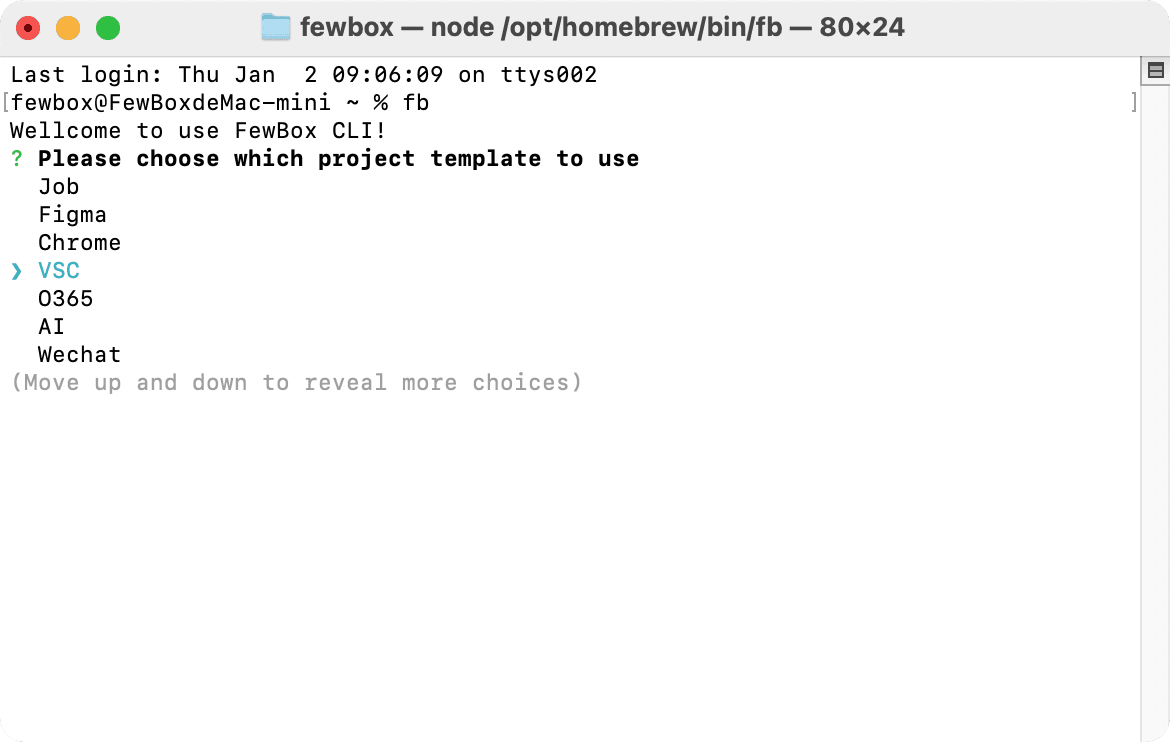Click the cyan chevron pointer beside VSC
This screenshot has width=1170, height=742.
click(16, 271)
